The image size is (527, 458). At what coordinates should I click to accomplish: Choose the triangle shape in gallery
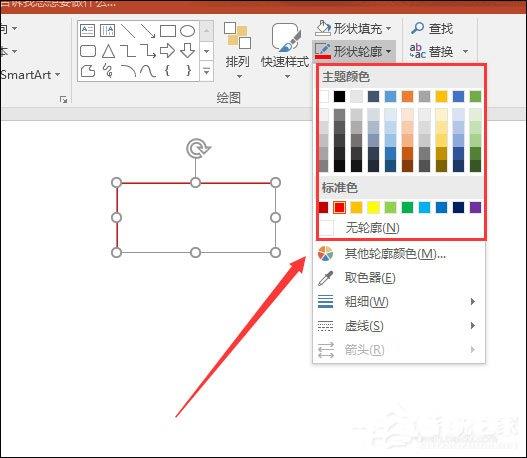point(108,51)
